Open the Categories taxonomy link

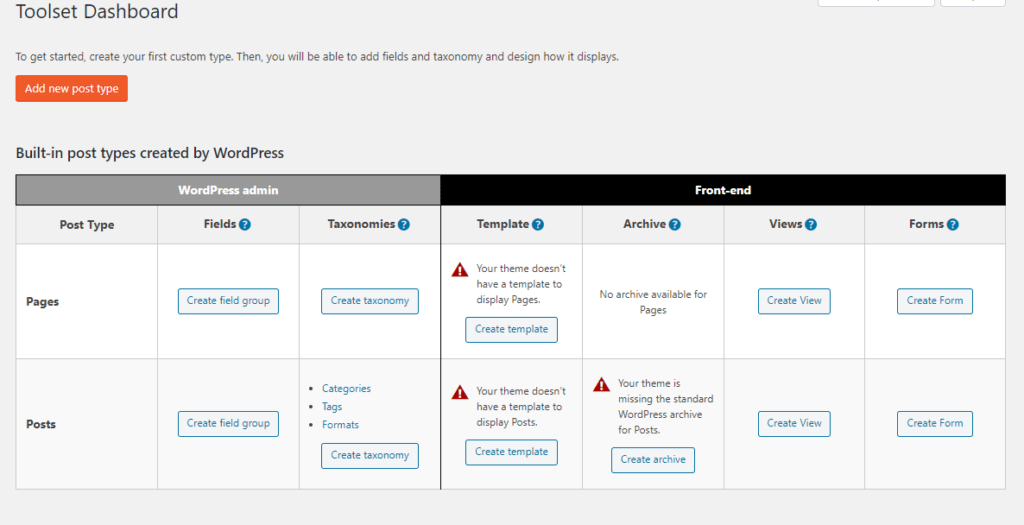[346, 389]
